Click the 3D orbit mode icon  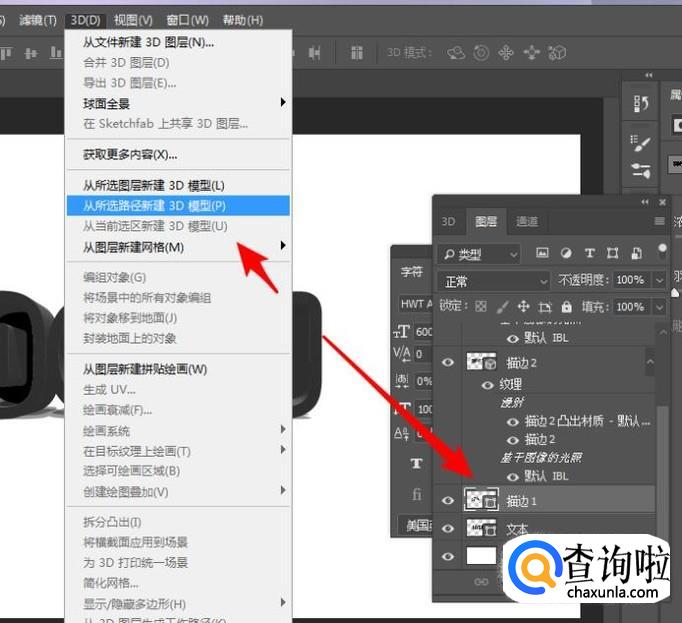coord(456,53)
